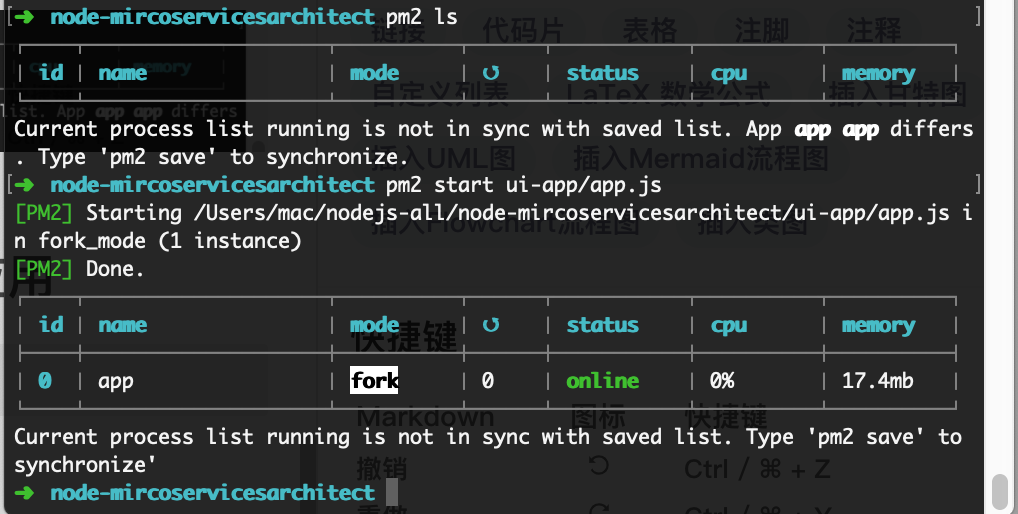Click the '[PM2]' tag before 'Done.'
1018x514 pixels.
43,269
